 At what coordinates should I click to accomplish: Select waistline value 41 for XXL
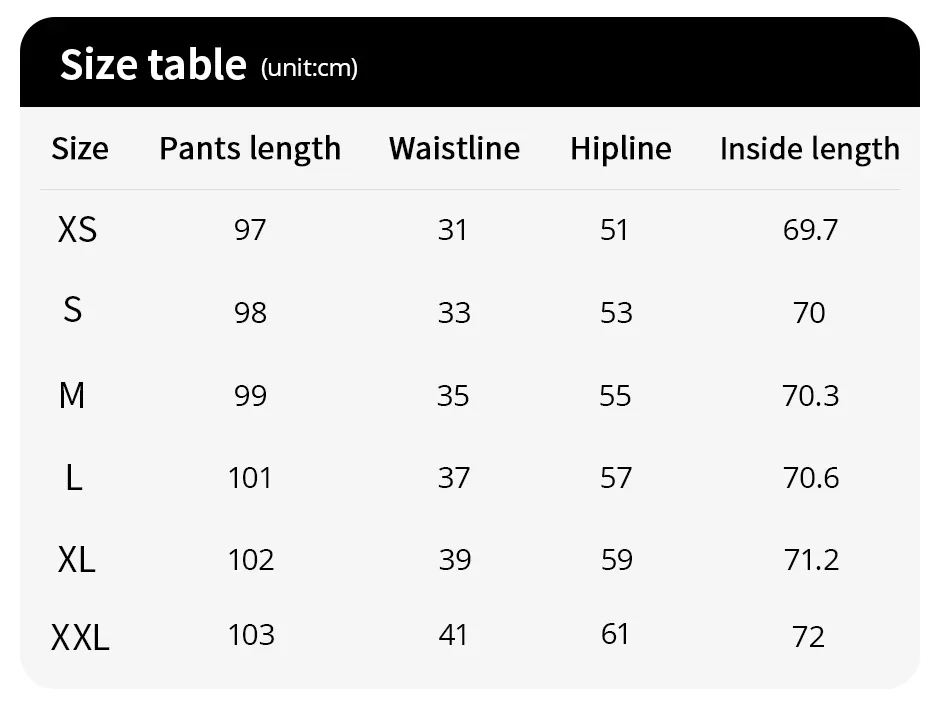[453, 634]
